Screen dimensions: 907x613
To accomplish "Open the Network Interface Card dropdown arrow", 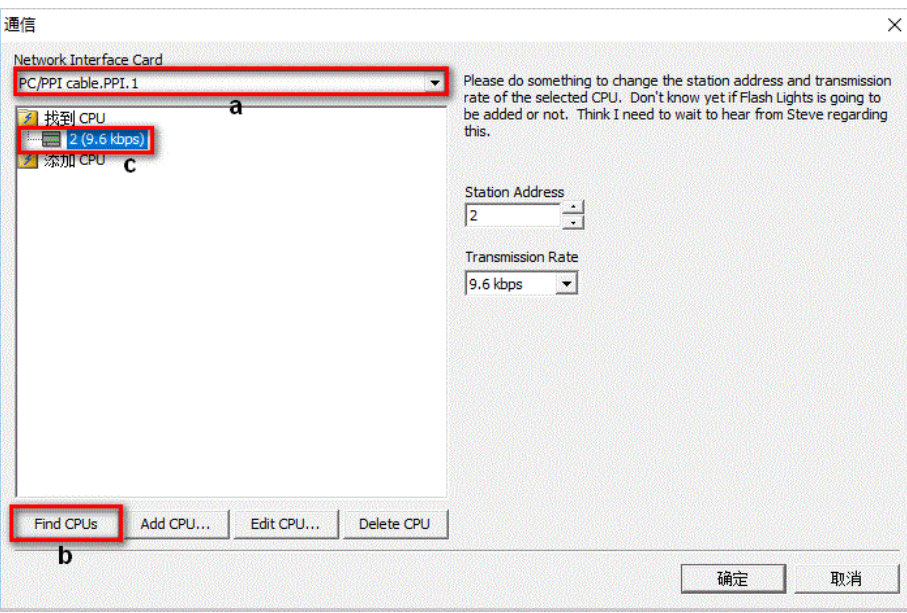I will tap(434, 83).
